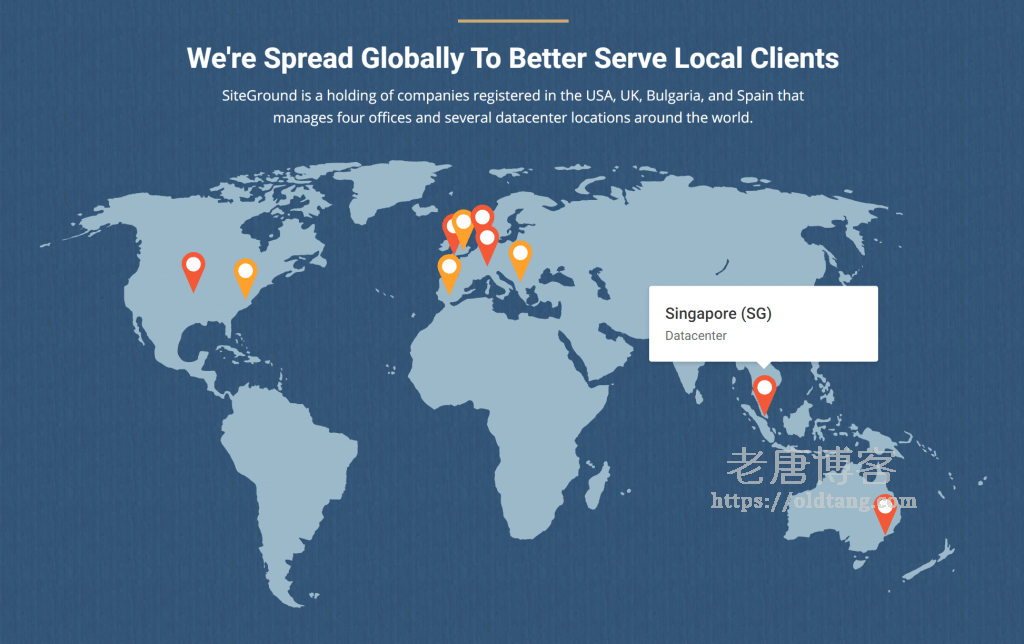Click the Singapore (SG) tooltip title
The width and height of the screenshot is (1024, 644).
tap(718, 314)
